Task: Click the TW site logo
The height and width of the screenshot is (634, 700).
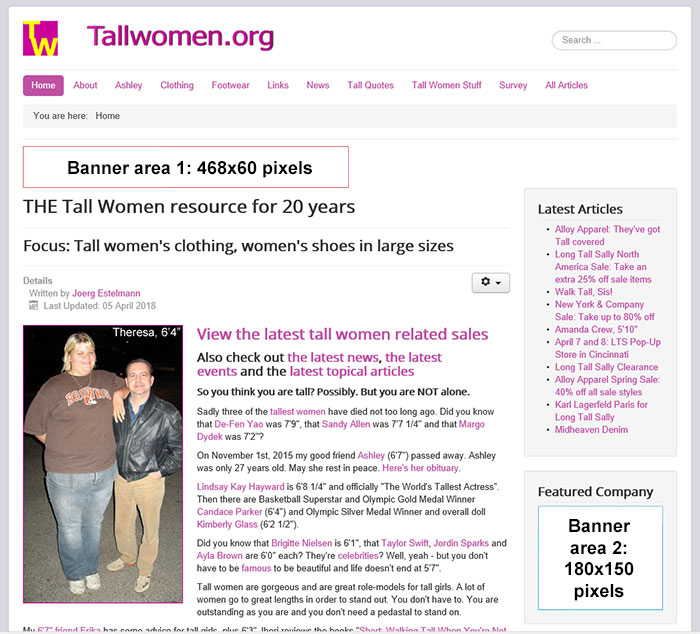Action: pyautogui.click(x=40, y=38)
